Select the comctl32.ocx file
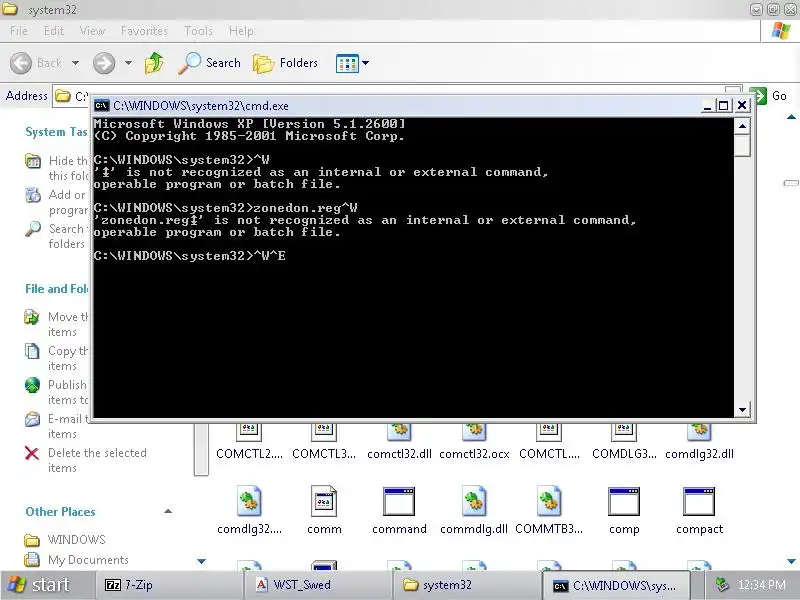800x600 pixels. tap(474, 454)
